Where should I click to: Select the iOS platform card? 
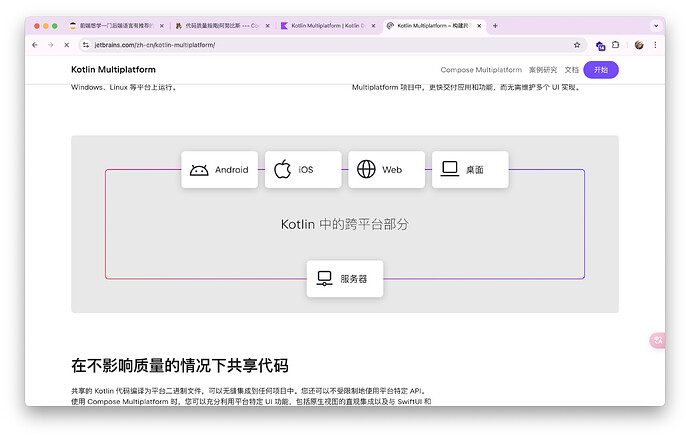pos(303,169)
